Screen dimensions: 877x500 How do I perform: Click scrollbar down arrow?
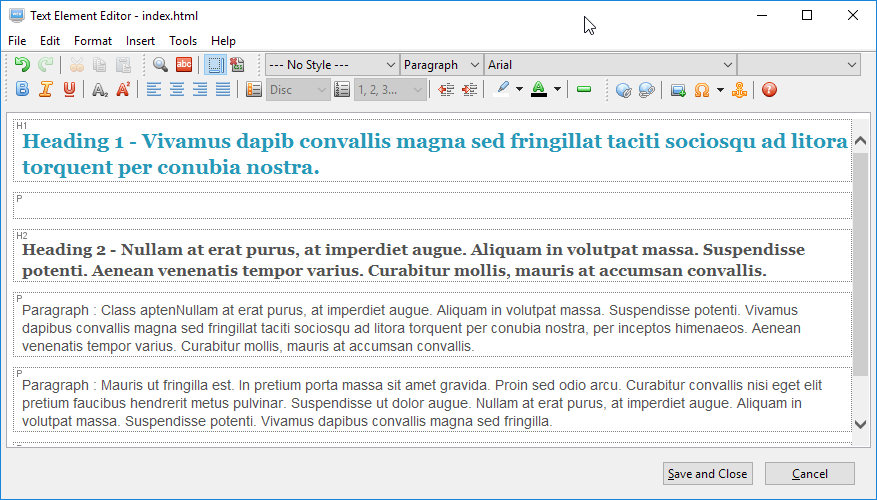point(861,424)
